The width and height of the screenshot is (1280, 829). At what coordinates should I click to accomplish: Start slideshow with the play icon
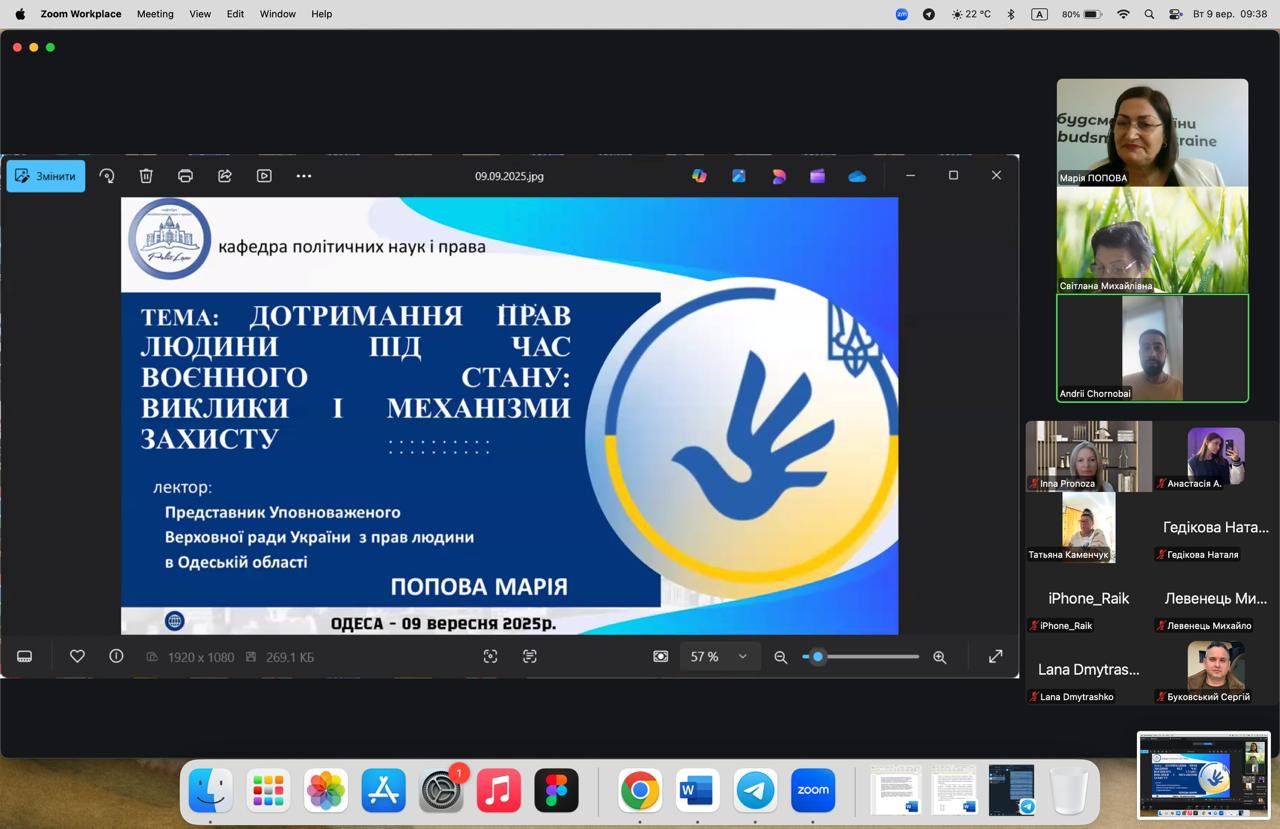pyautogui.click(x=264, y=176)
